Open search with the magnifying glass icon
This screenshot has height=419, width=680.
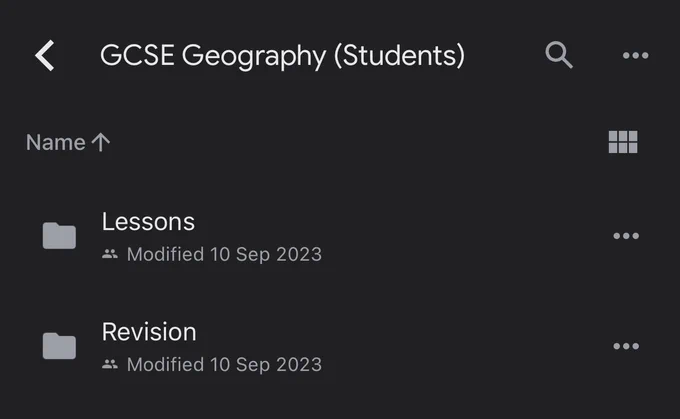[x=559, y=55]
